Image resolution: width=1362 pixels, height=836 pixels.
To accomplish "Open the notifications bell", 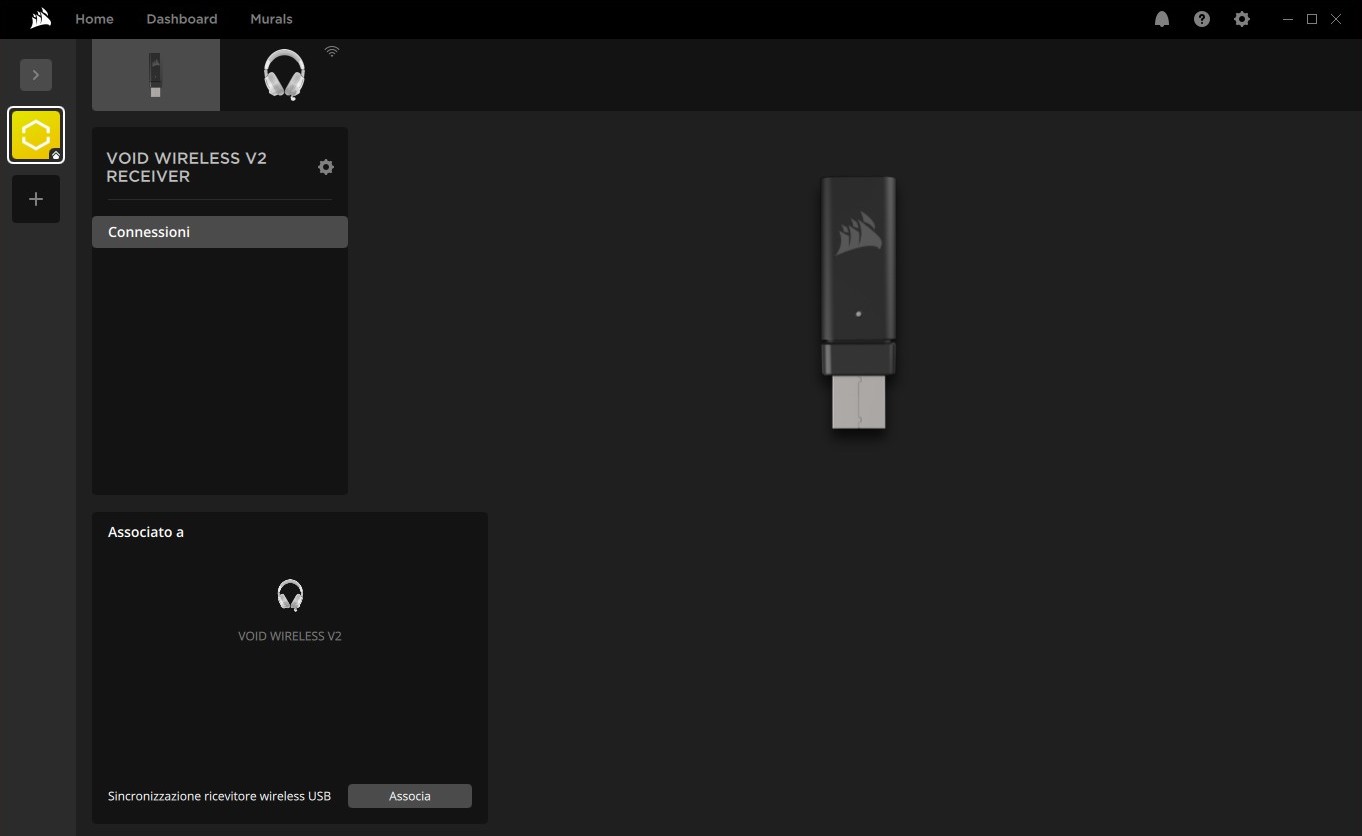I will tap(1162, 19).
